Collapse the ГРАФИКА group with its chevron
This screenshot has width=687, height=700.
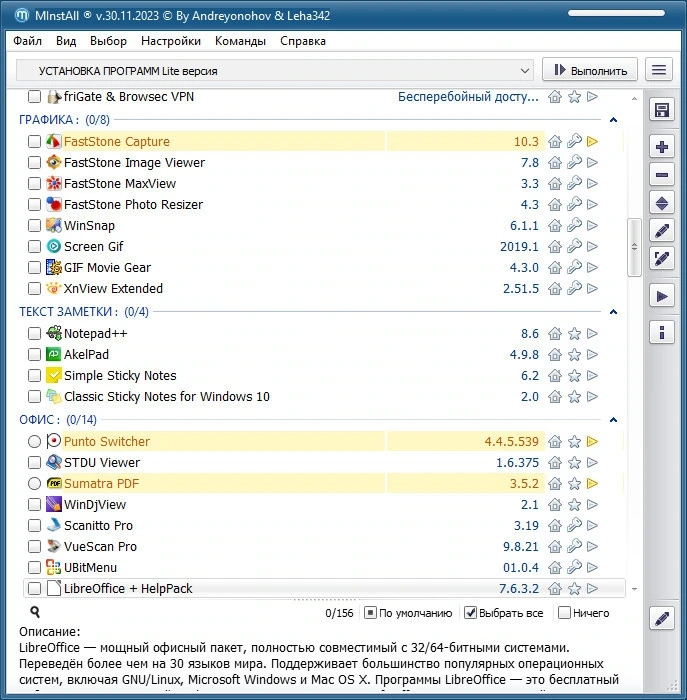tap(613, 120)
